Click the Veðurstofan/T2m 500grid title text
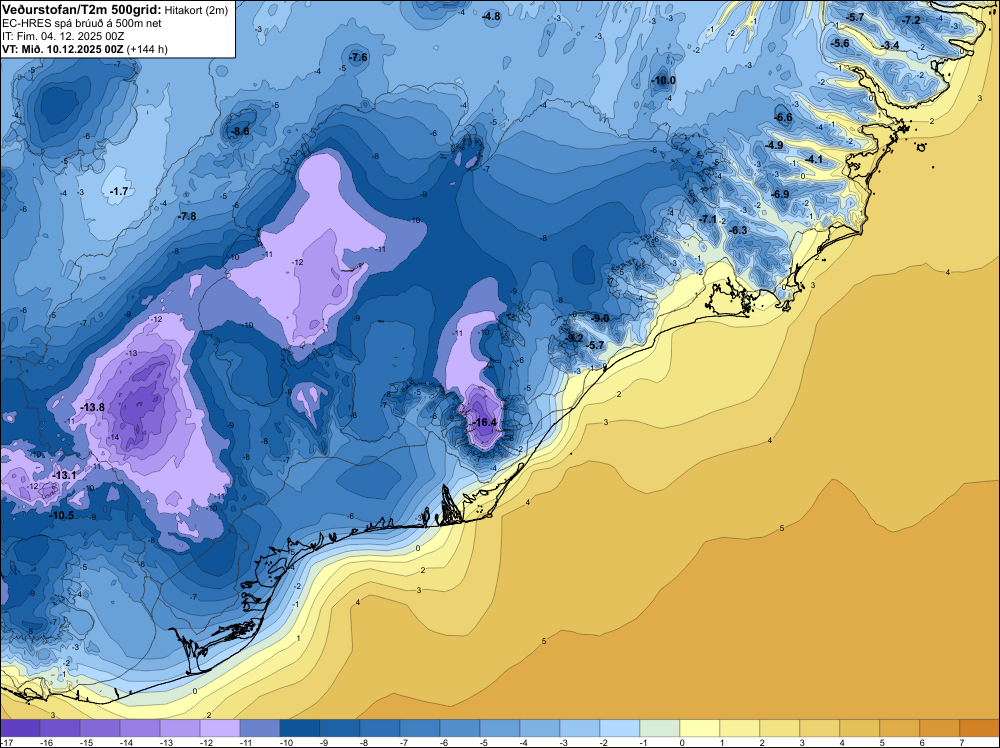Screen dimensions: 1000x748 [80, 10]
